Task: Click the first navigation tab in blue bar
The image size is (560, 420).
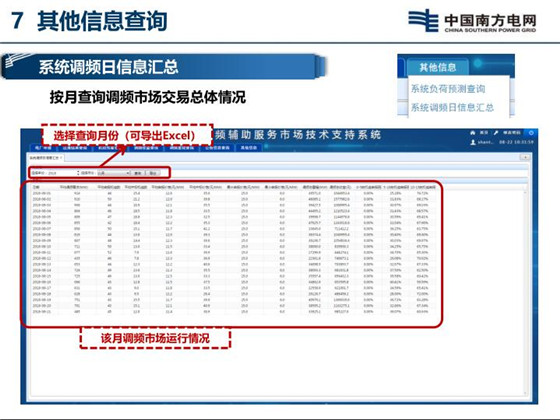Action: point(44,148)
